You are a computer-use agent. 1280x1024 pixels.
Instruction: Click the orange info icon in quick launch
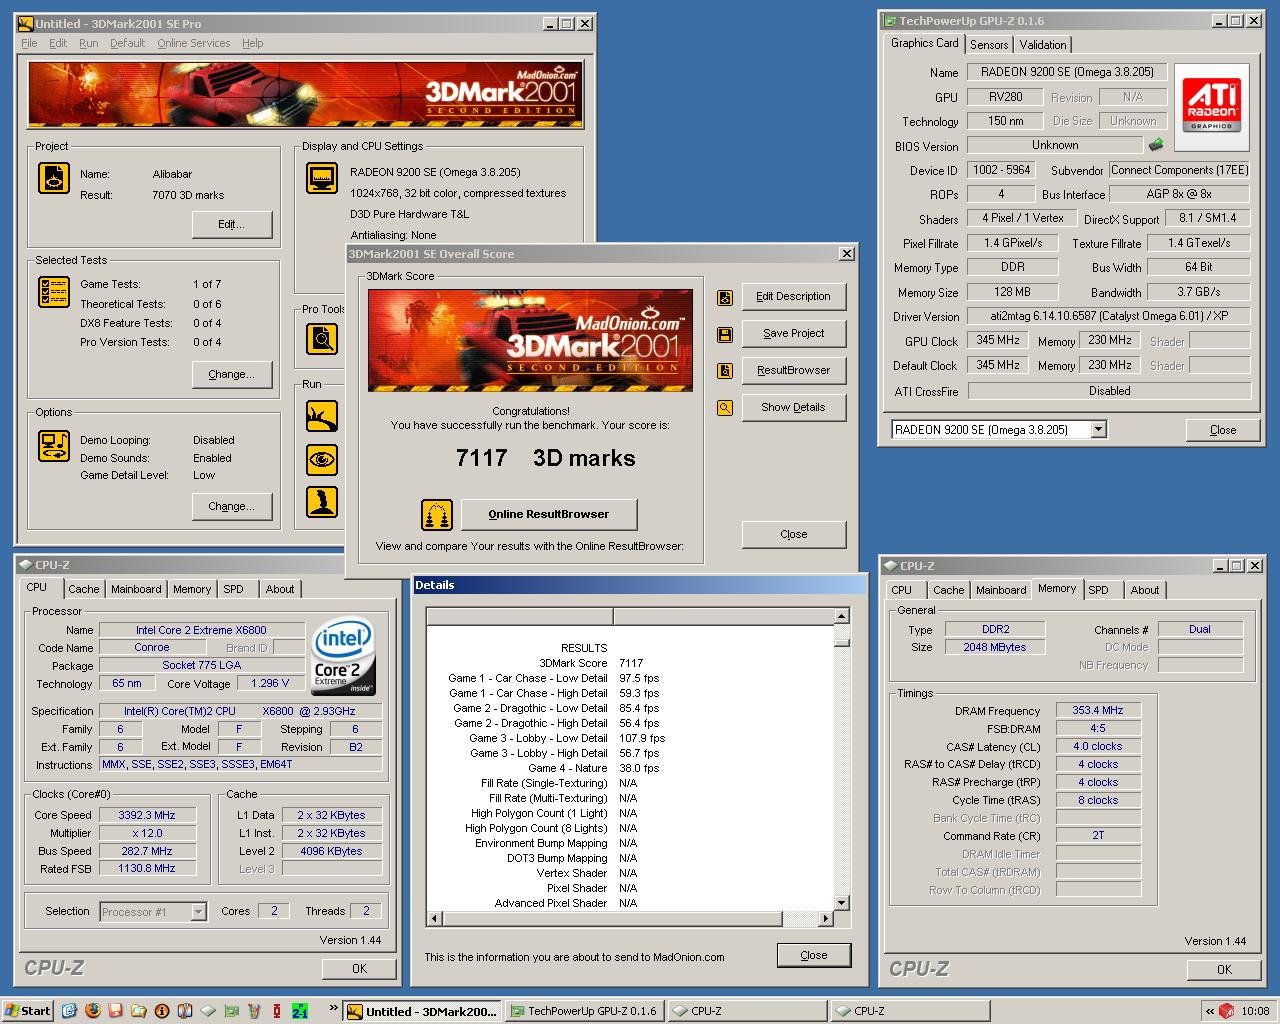point(161,1011)
